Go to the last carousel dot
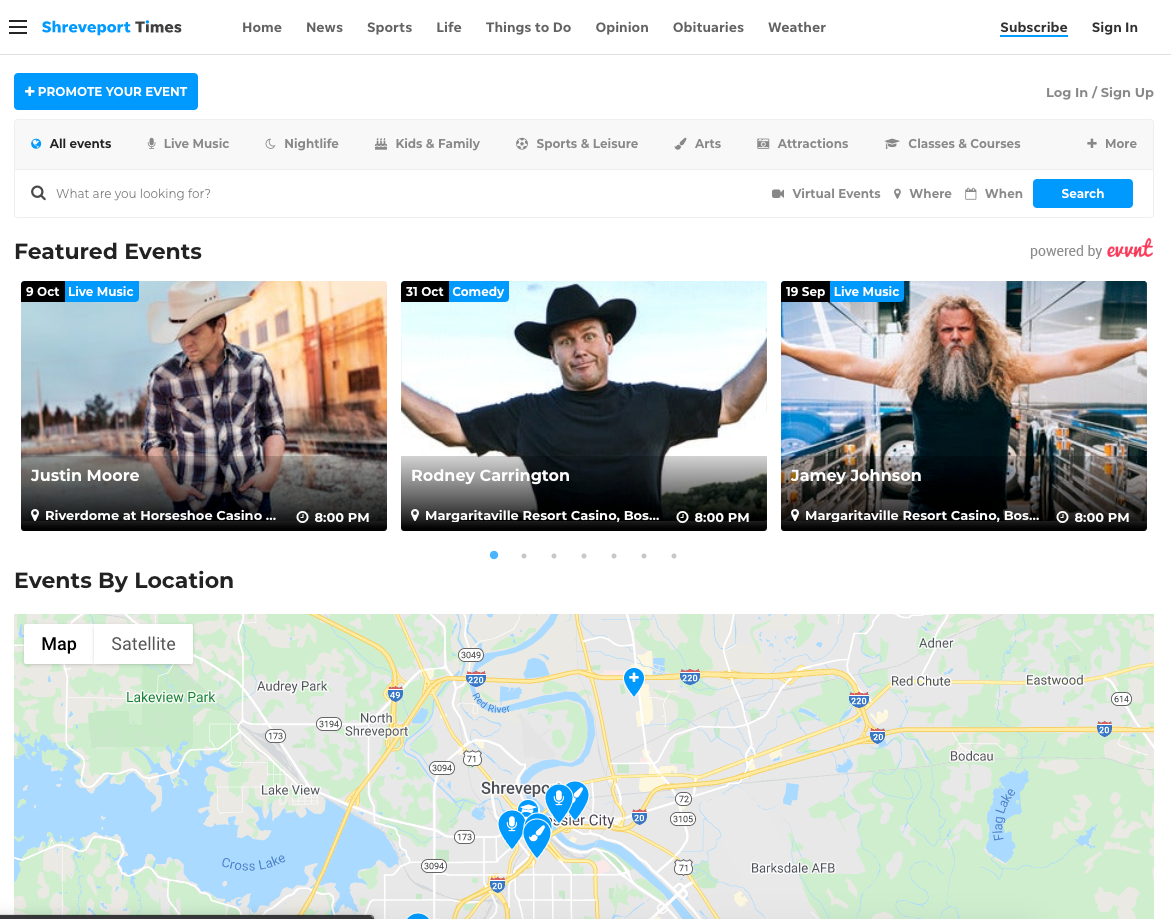 coord(674,555)
